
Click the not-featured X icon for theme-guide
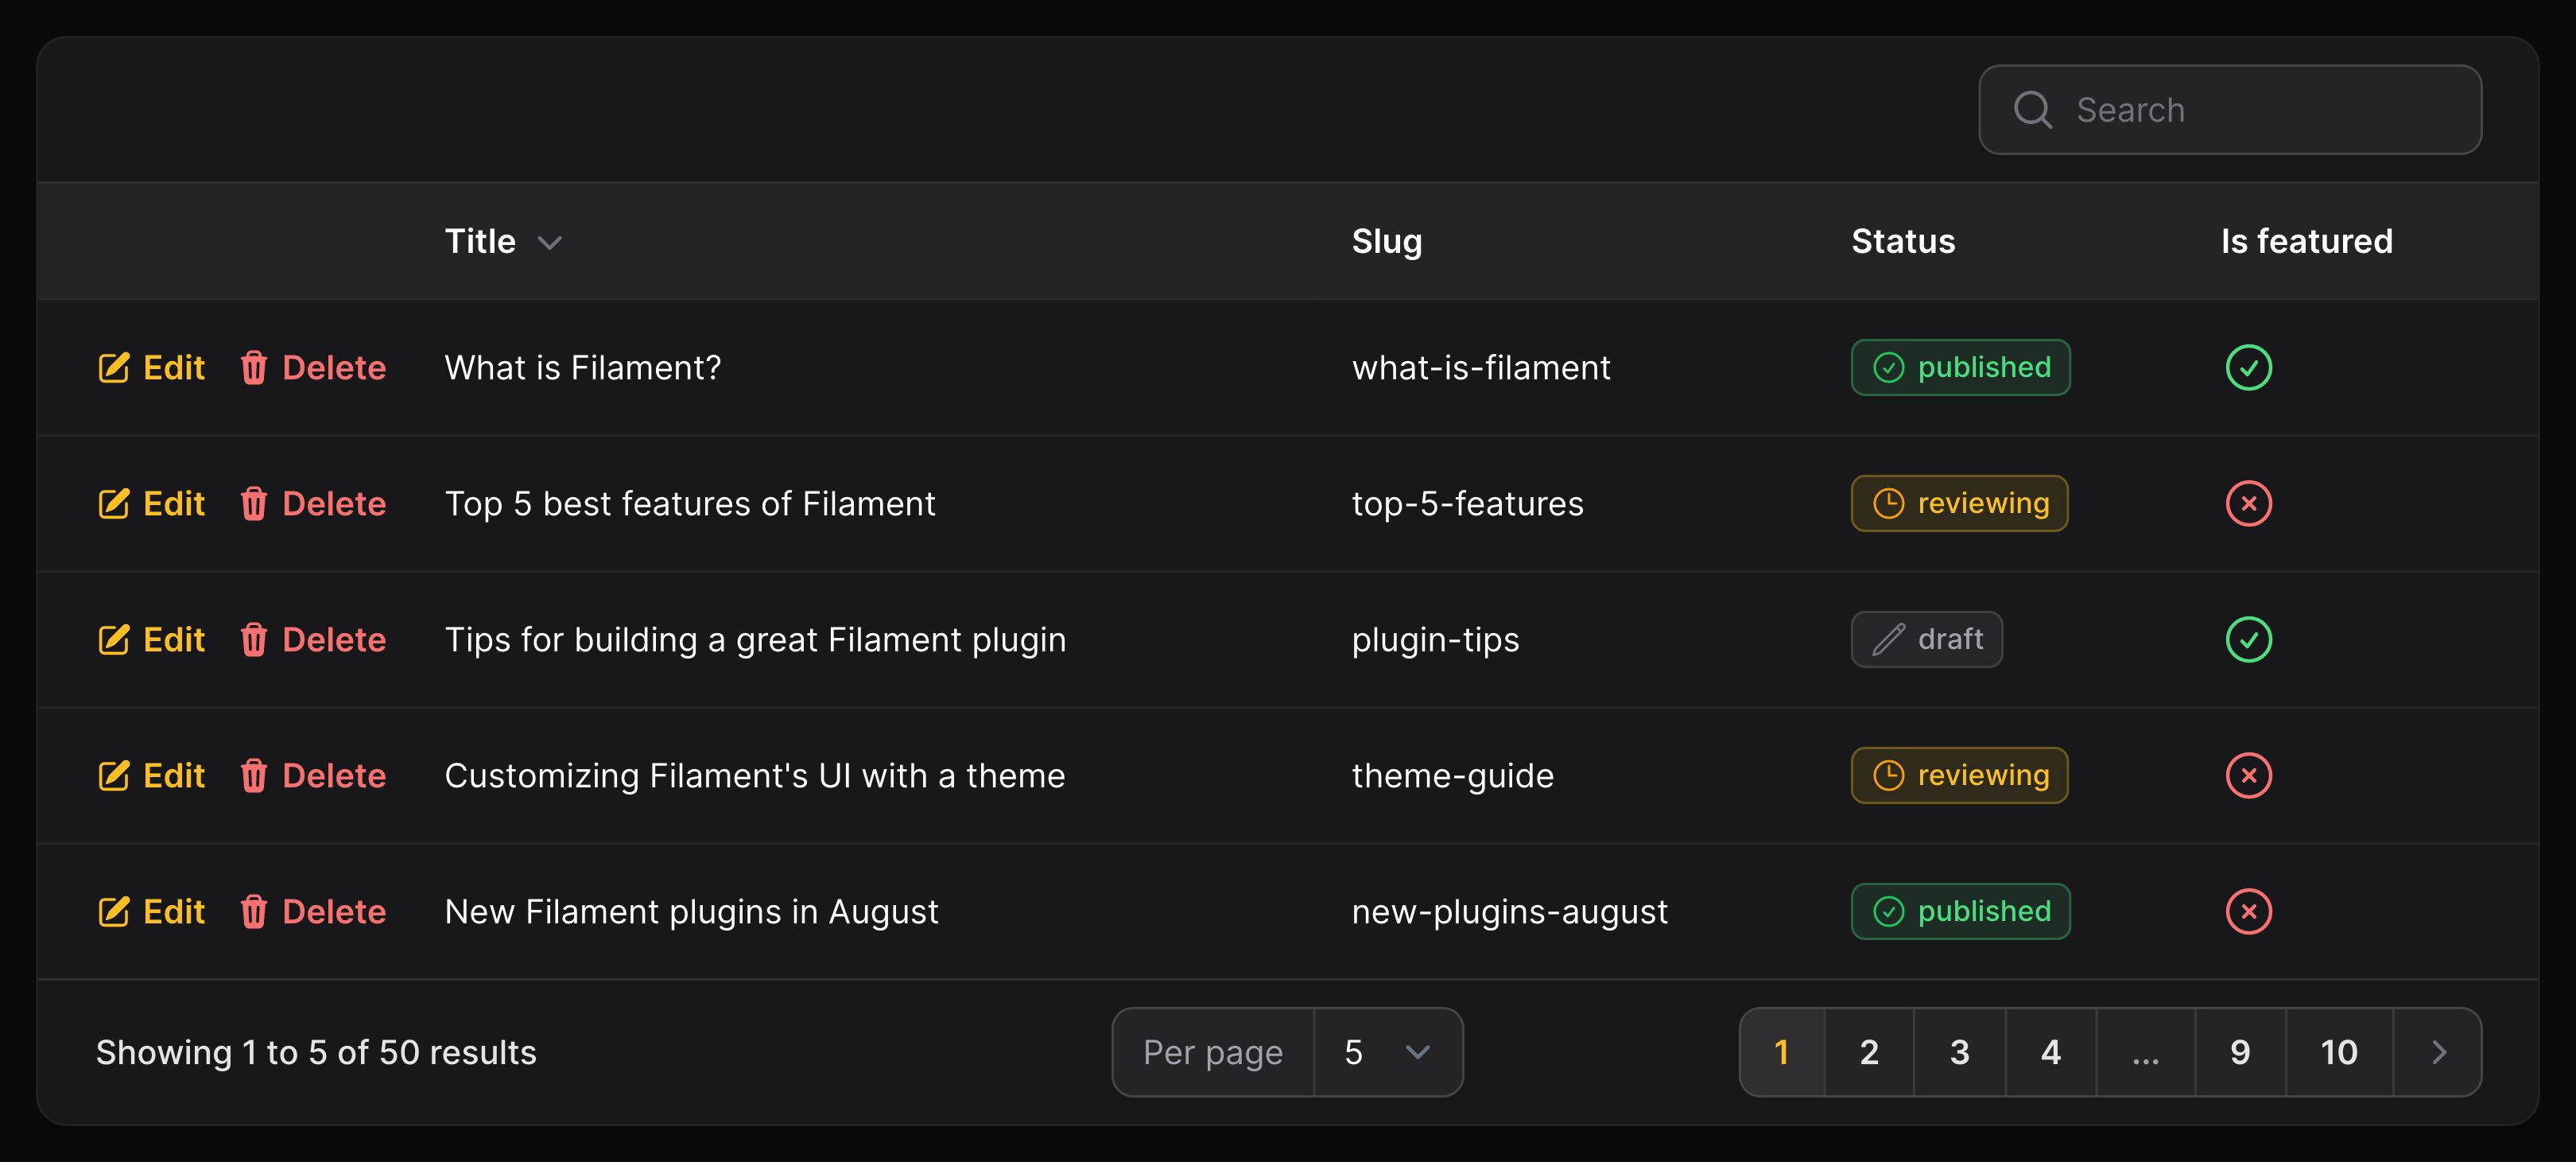pos(2248,775)
